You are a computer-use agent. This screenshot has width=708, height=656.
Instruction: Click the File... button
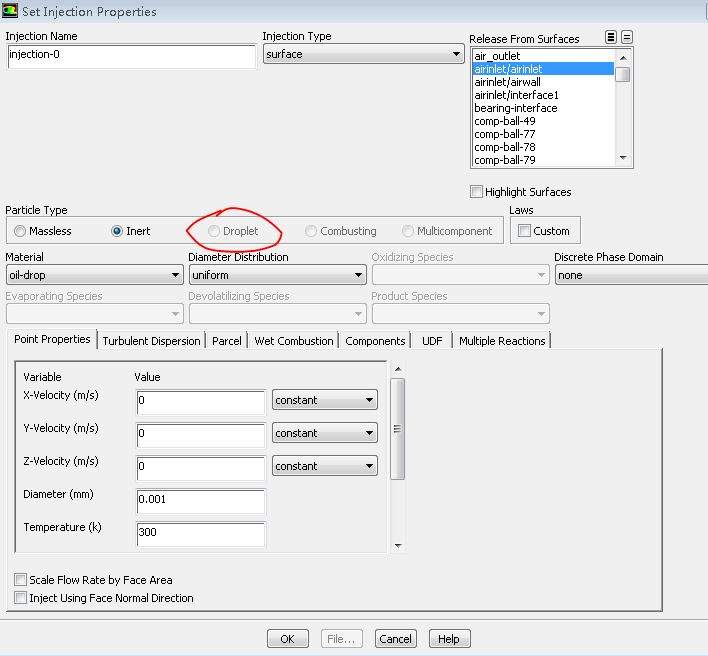(341, 639)
